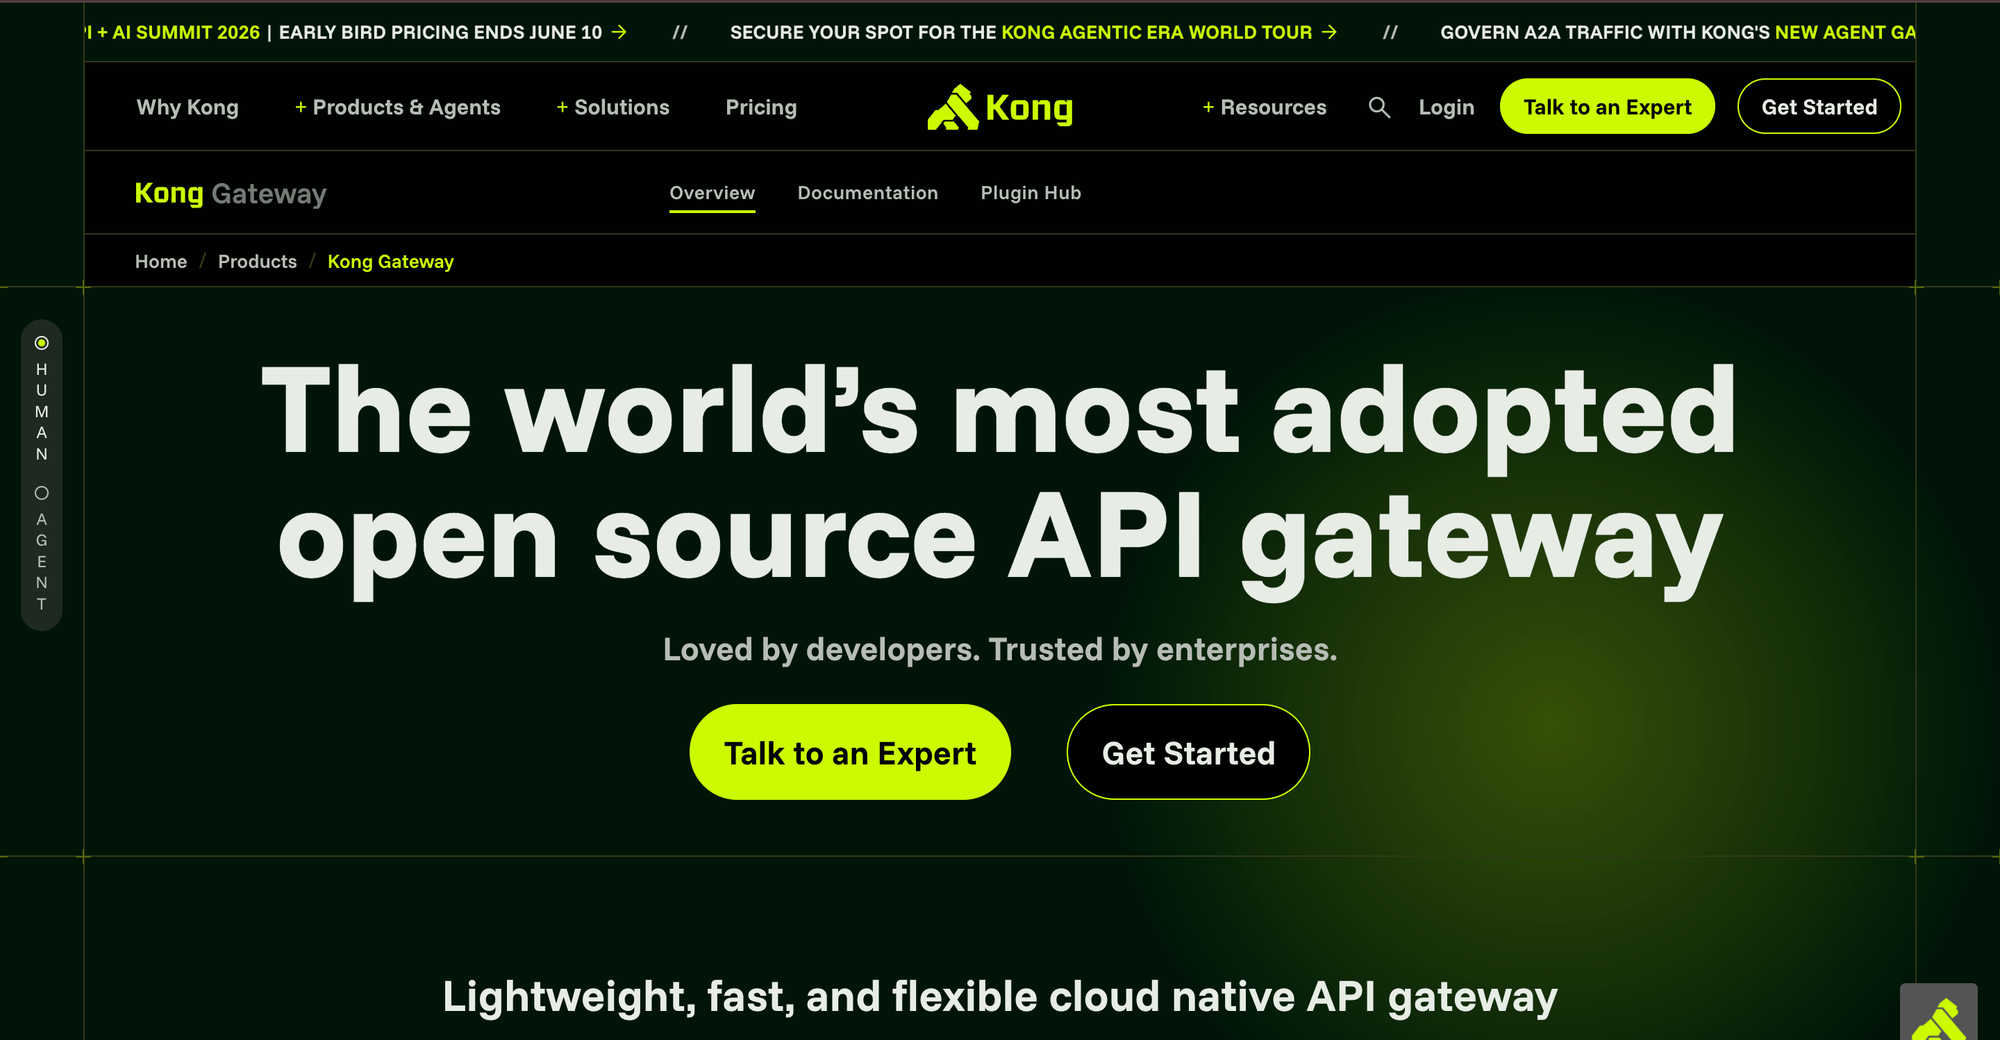
Task: Click arrow after early bird pricing banner
Action: tap(619, 32)
